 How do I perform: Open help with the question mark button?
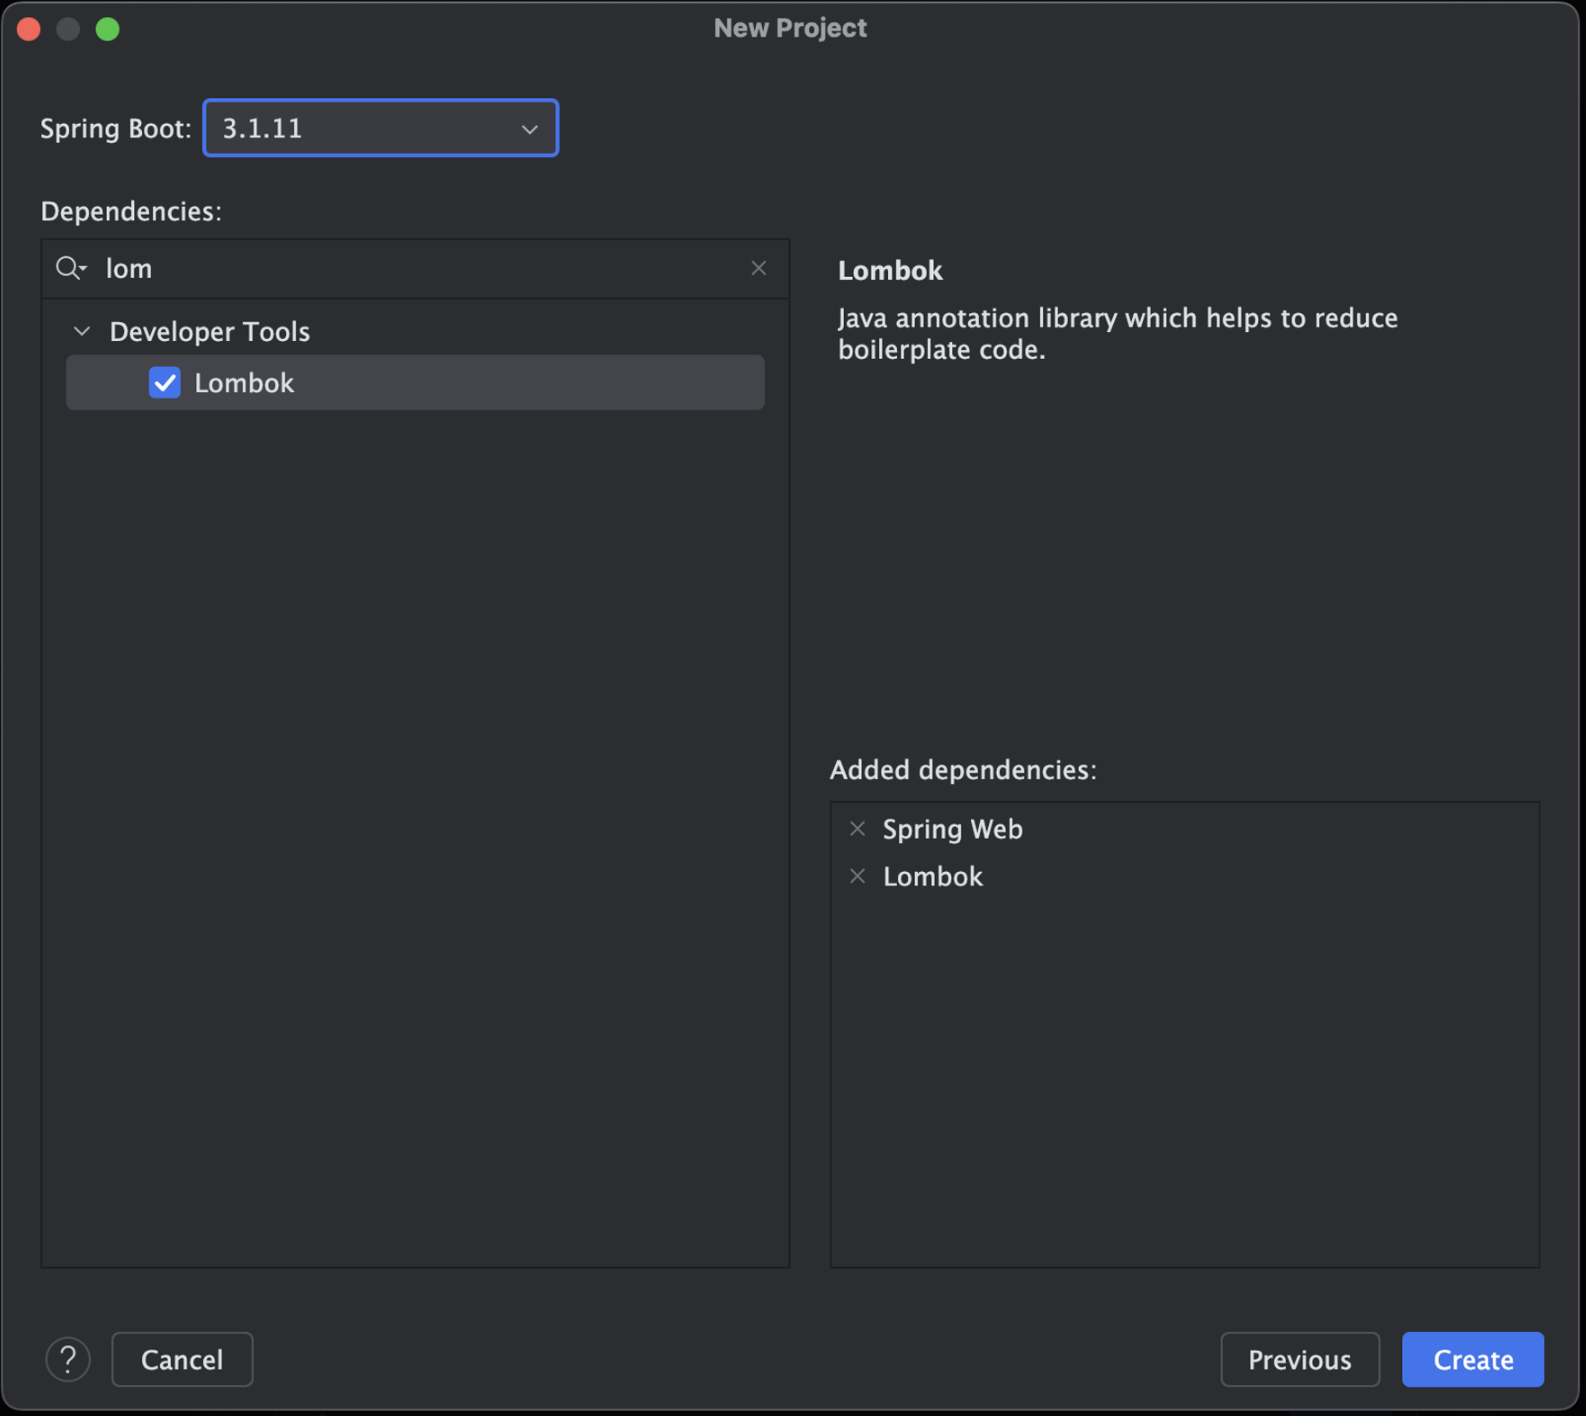68,1360
